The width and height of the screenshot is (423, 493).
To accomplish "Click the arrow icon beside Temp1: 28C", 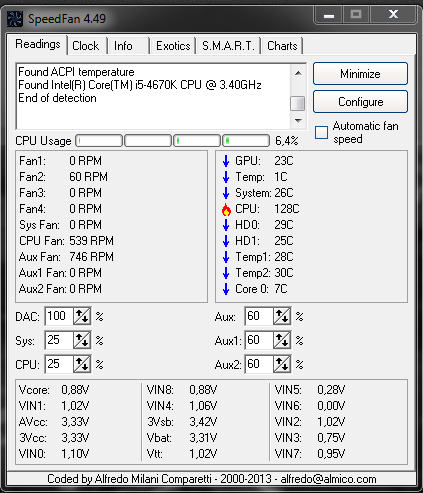I will tap(226, 257).
